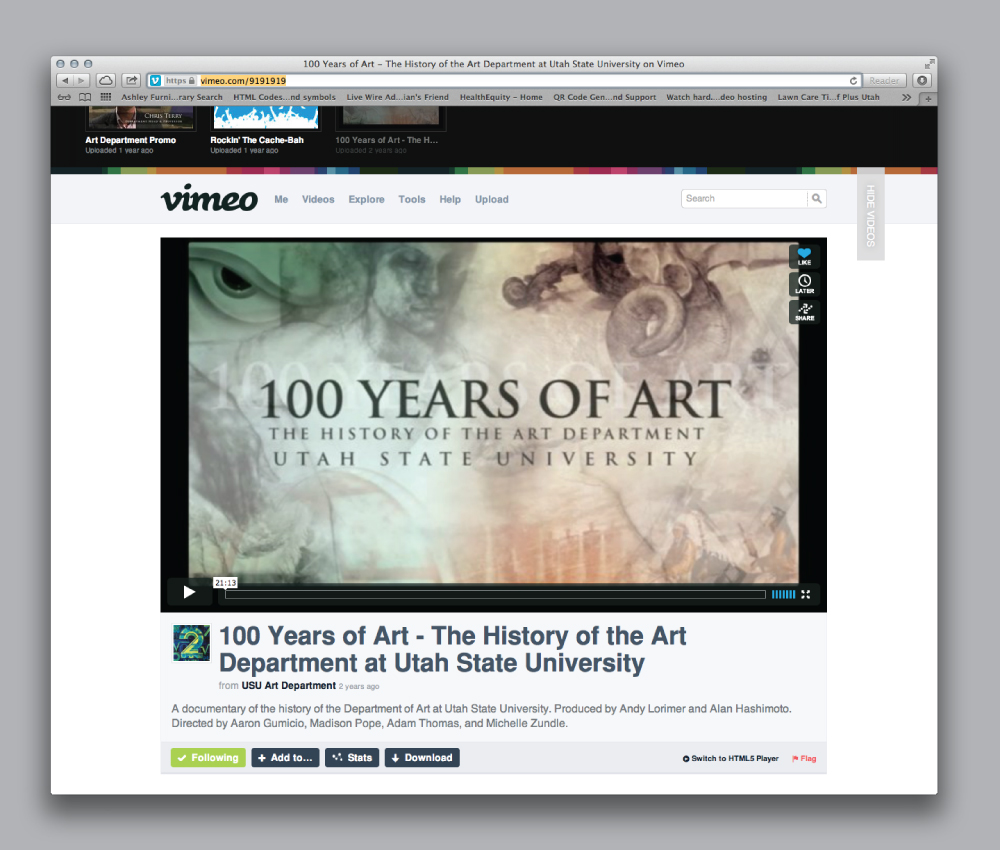Open the USU Art Department profile link

tap(288, 685)
